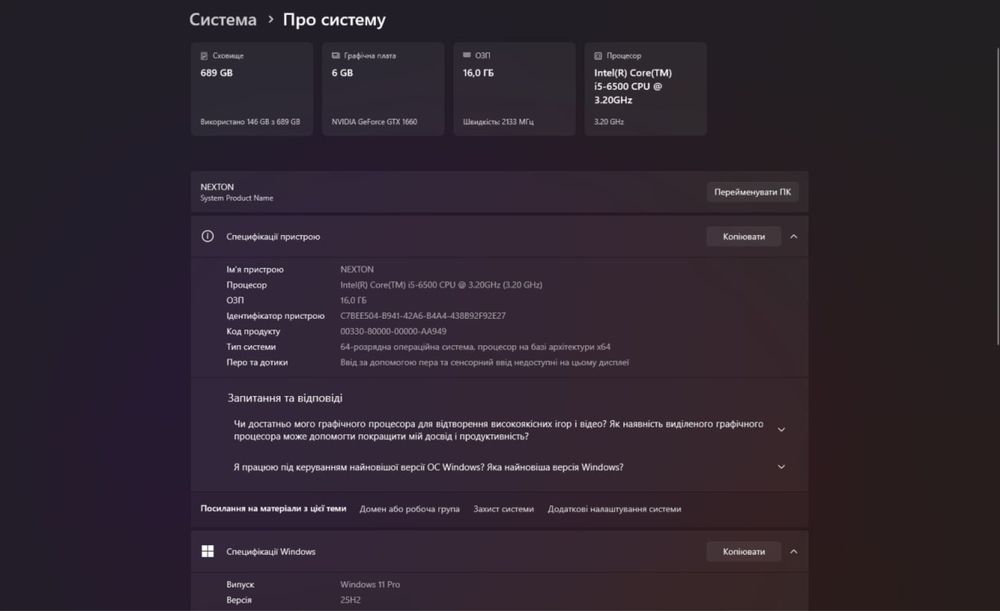Copy device specifications with Копіювати button
The image size is (1000, 611).
(x=744, y=237)
